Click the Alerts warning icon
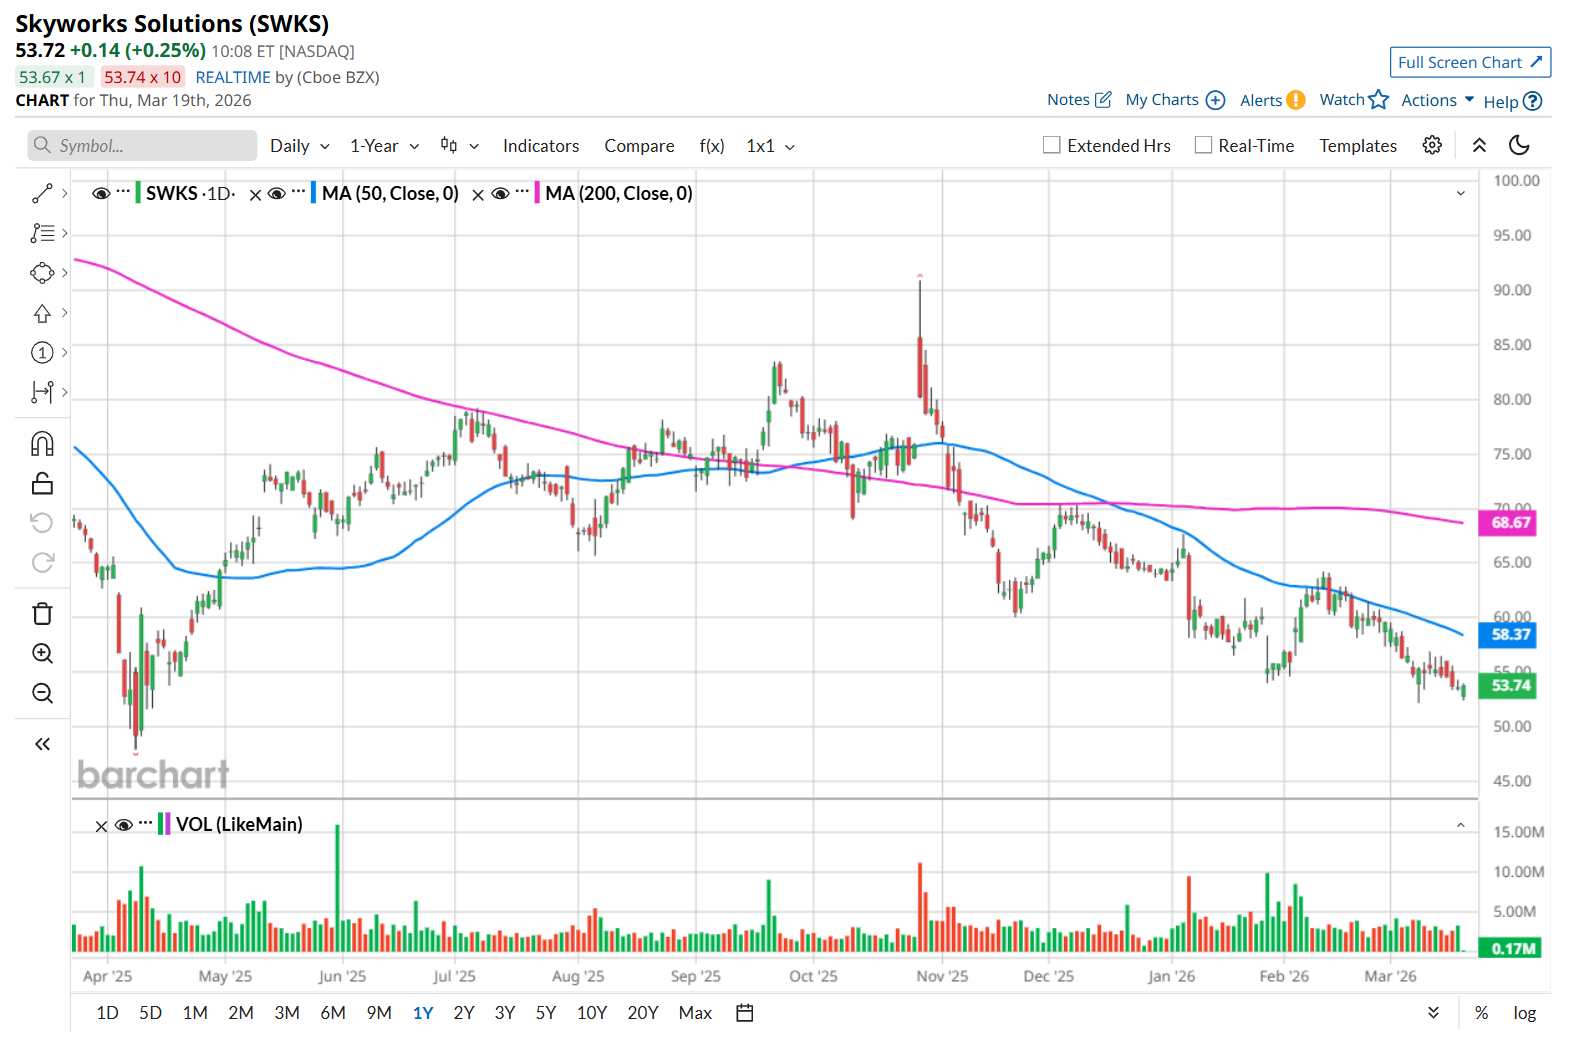This screenshot has height=1044, width=1590. pos(1295,100)
